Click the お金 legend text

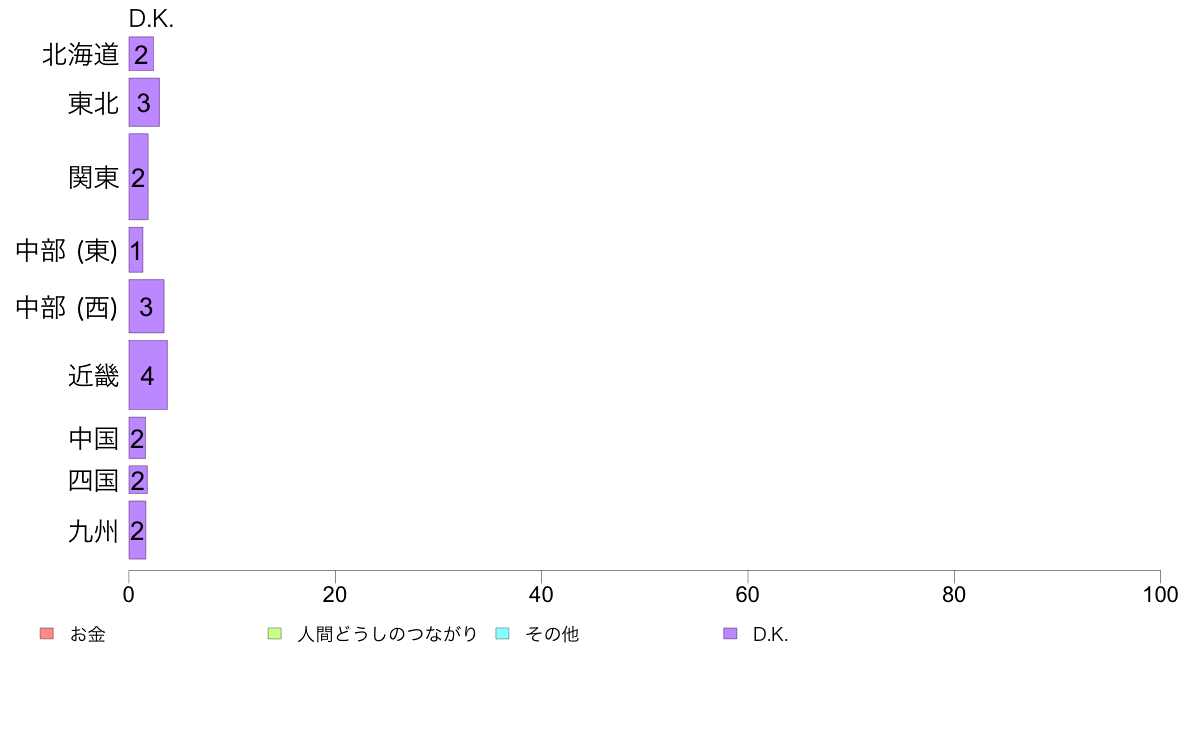[87, 634]
